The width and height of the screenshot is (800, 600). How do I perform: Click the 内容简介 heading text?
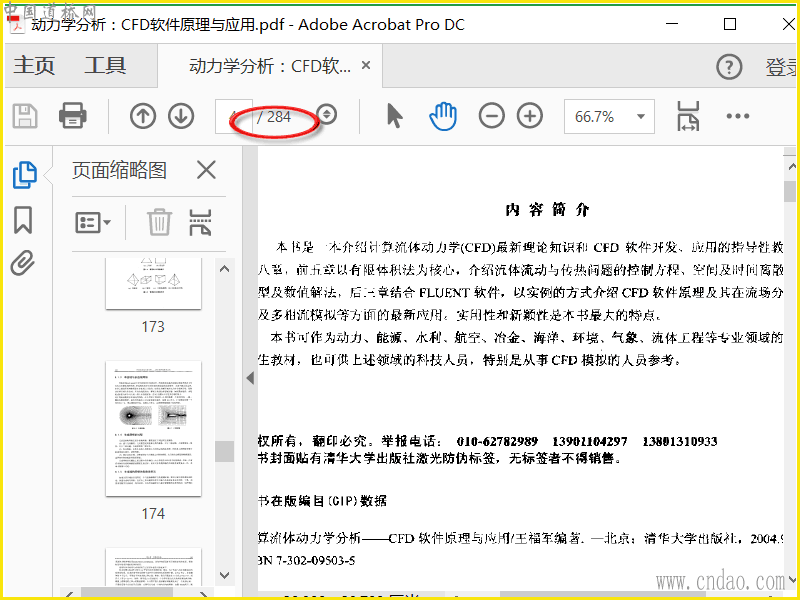(547, 210)
